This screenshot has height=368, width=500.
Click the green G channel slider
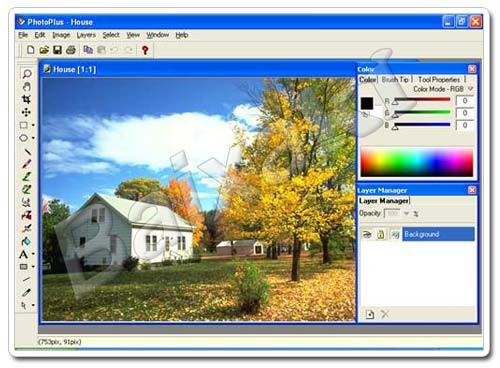click(422, 113)
